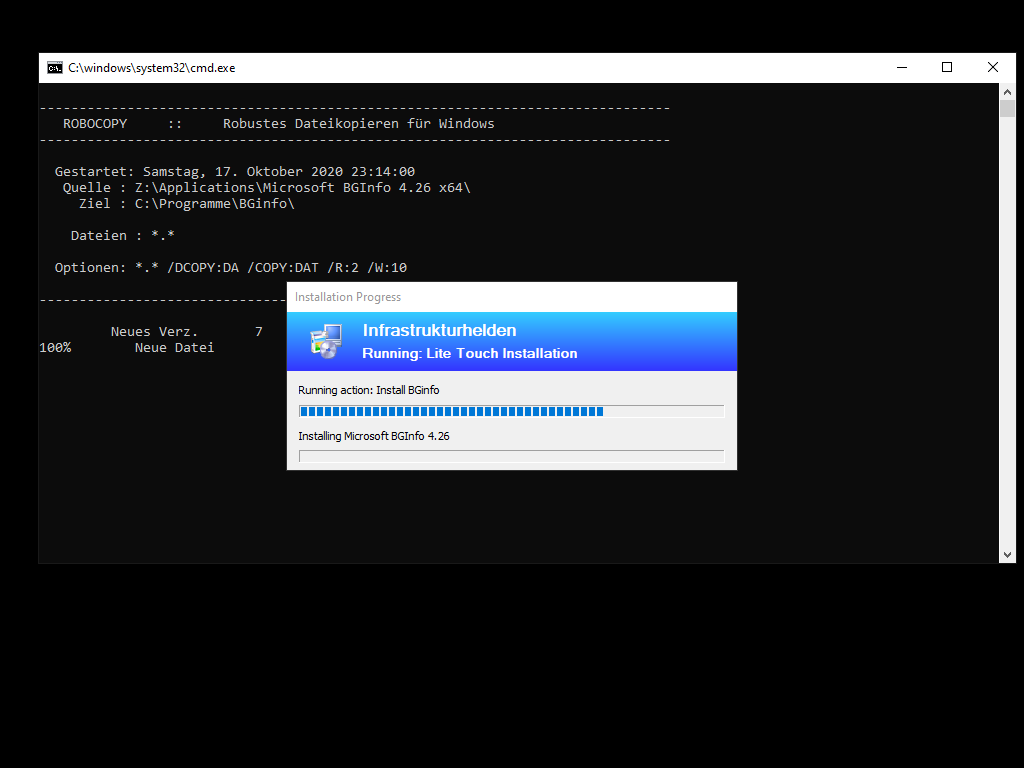The image size is (1024, 768).
Task: Click the installer computer icon in banner
Action: click(x=327, y=341)
